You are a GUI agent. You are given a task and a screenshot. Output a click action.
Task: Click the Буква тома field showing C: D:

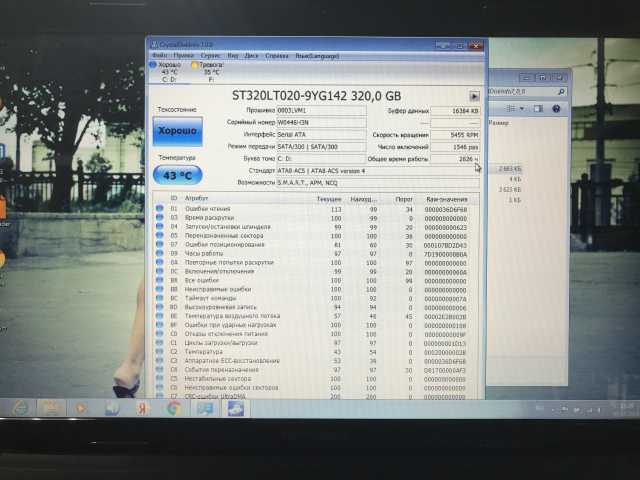coord(321,158)
